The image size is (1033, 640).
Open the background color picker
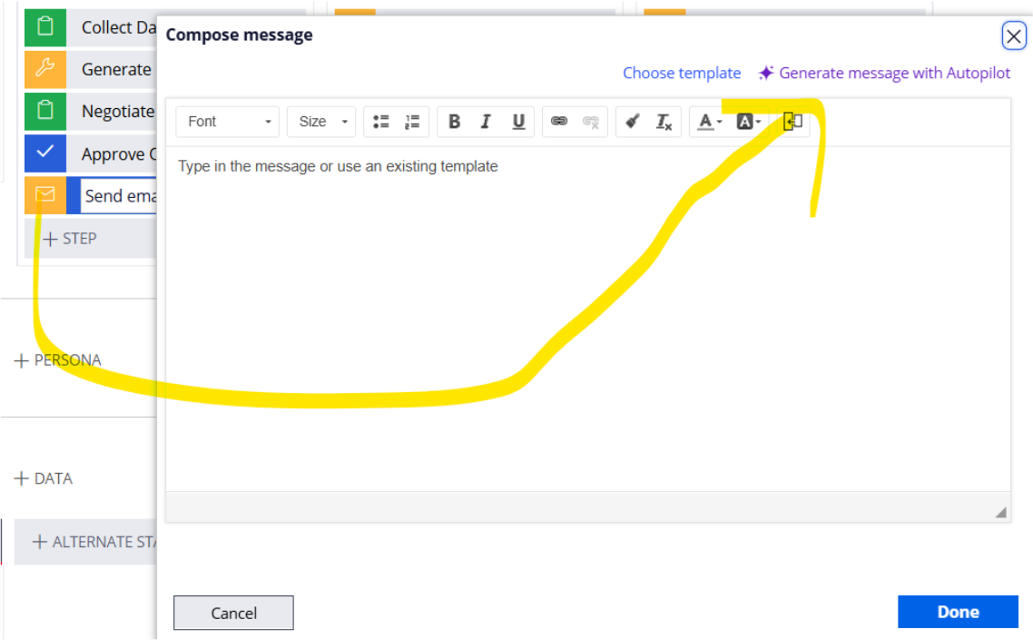pos(746,121)
